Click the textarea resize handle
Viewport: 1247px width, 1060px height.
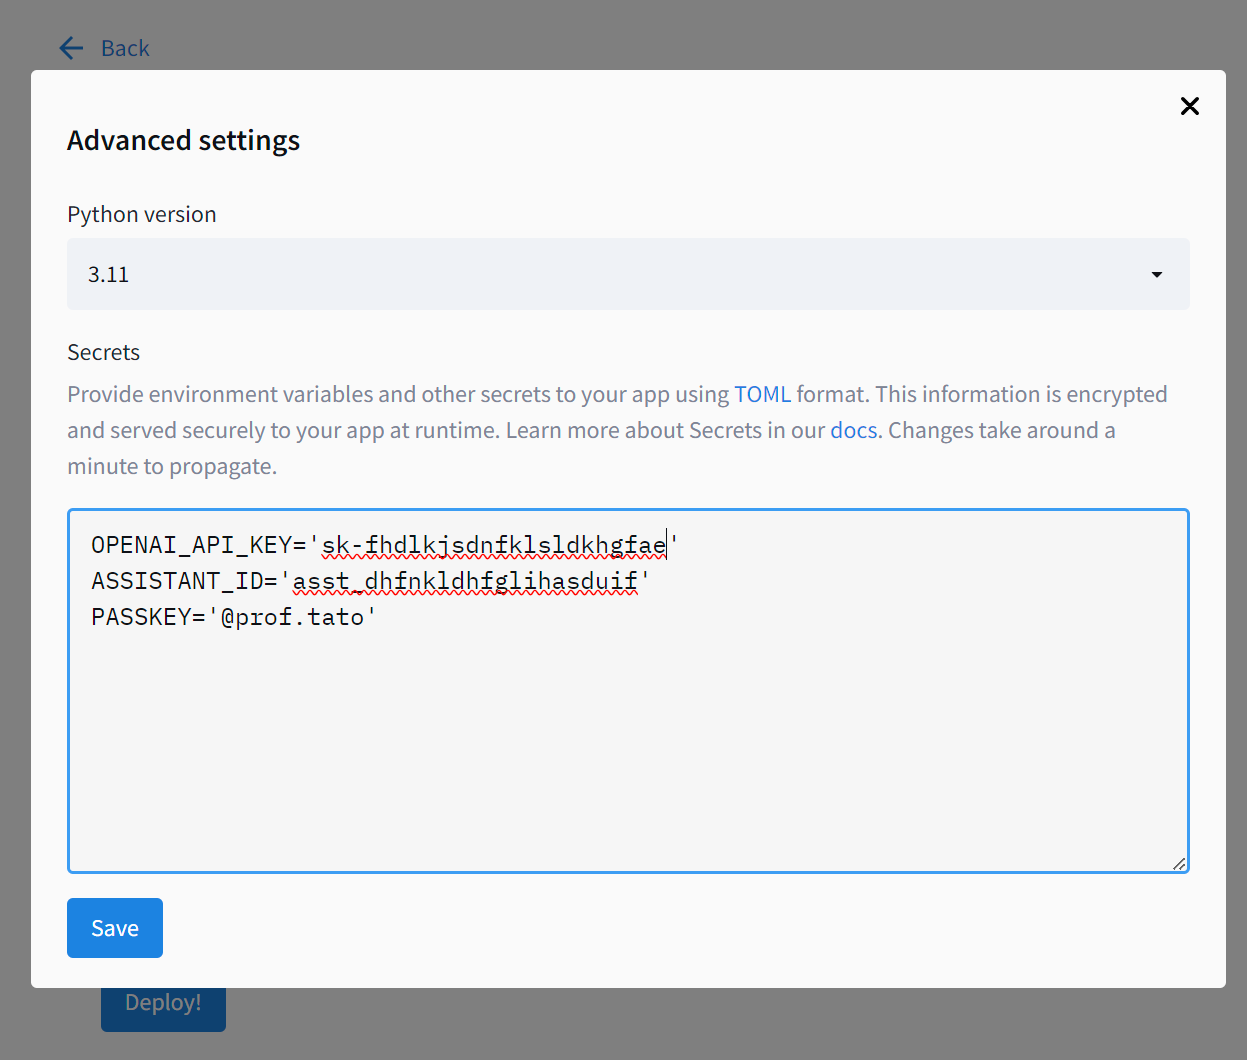[x=1179, y=863]
